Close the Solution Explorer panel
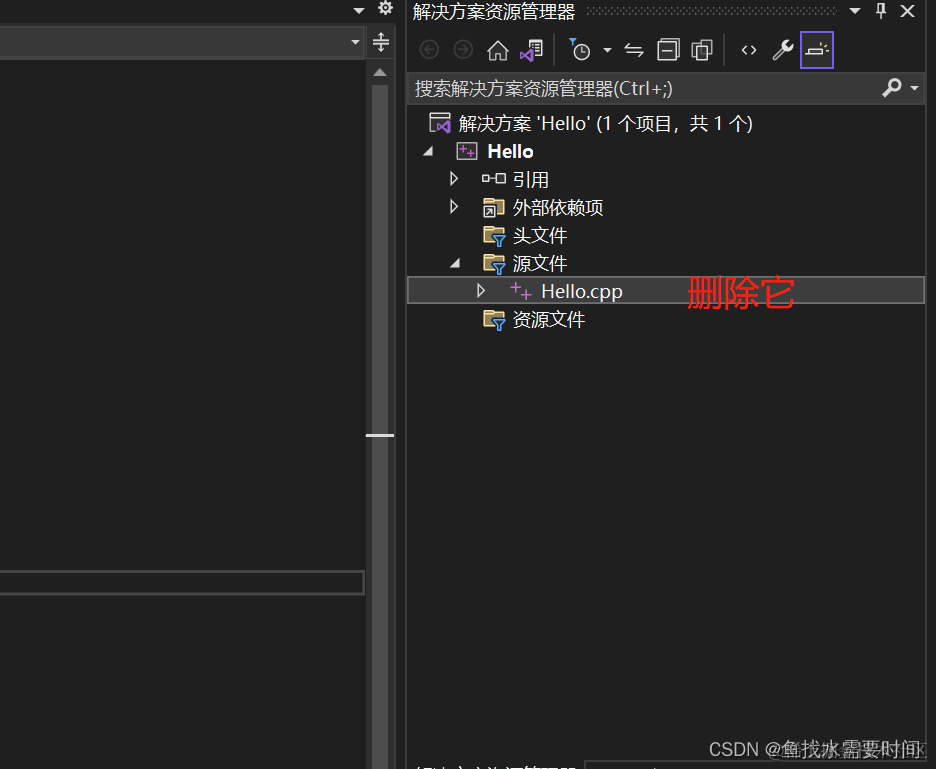 [x=907, y=11]
